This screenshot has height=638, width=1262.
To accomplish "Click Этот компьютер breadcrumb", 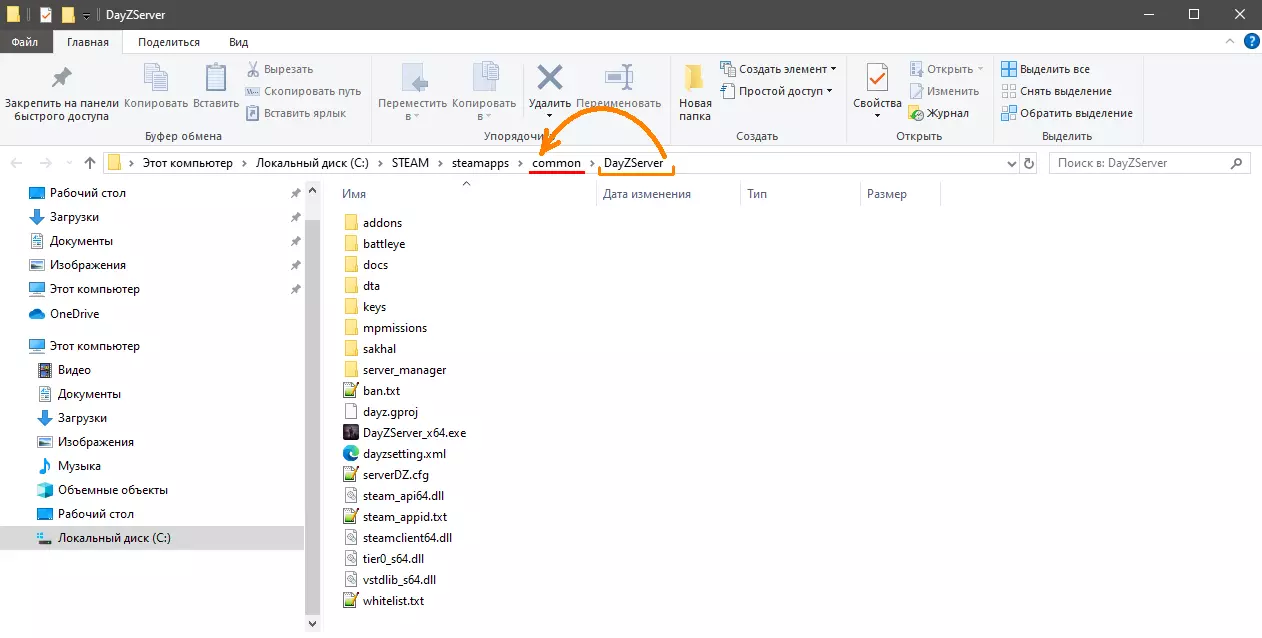I will [x=186, y=163].
